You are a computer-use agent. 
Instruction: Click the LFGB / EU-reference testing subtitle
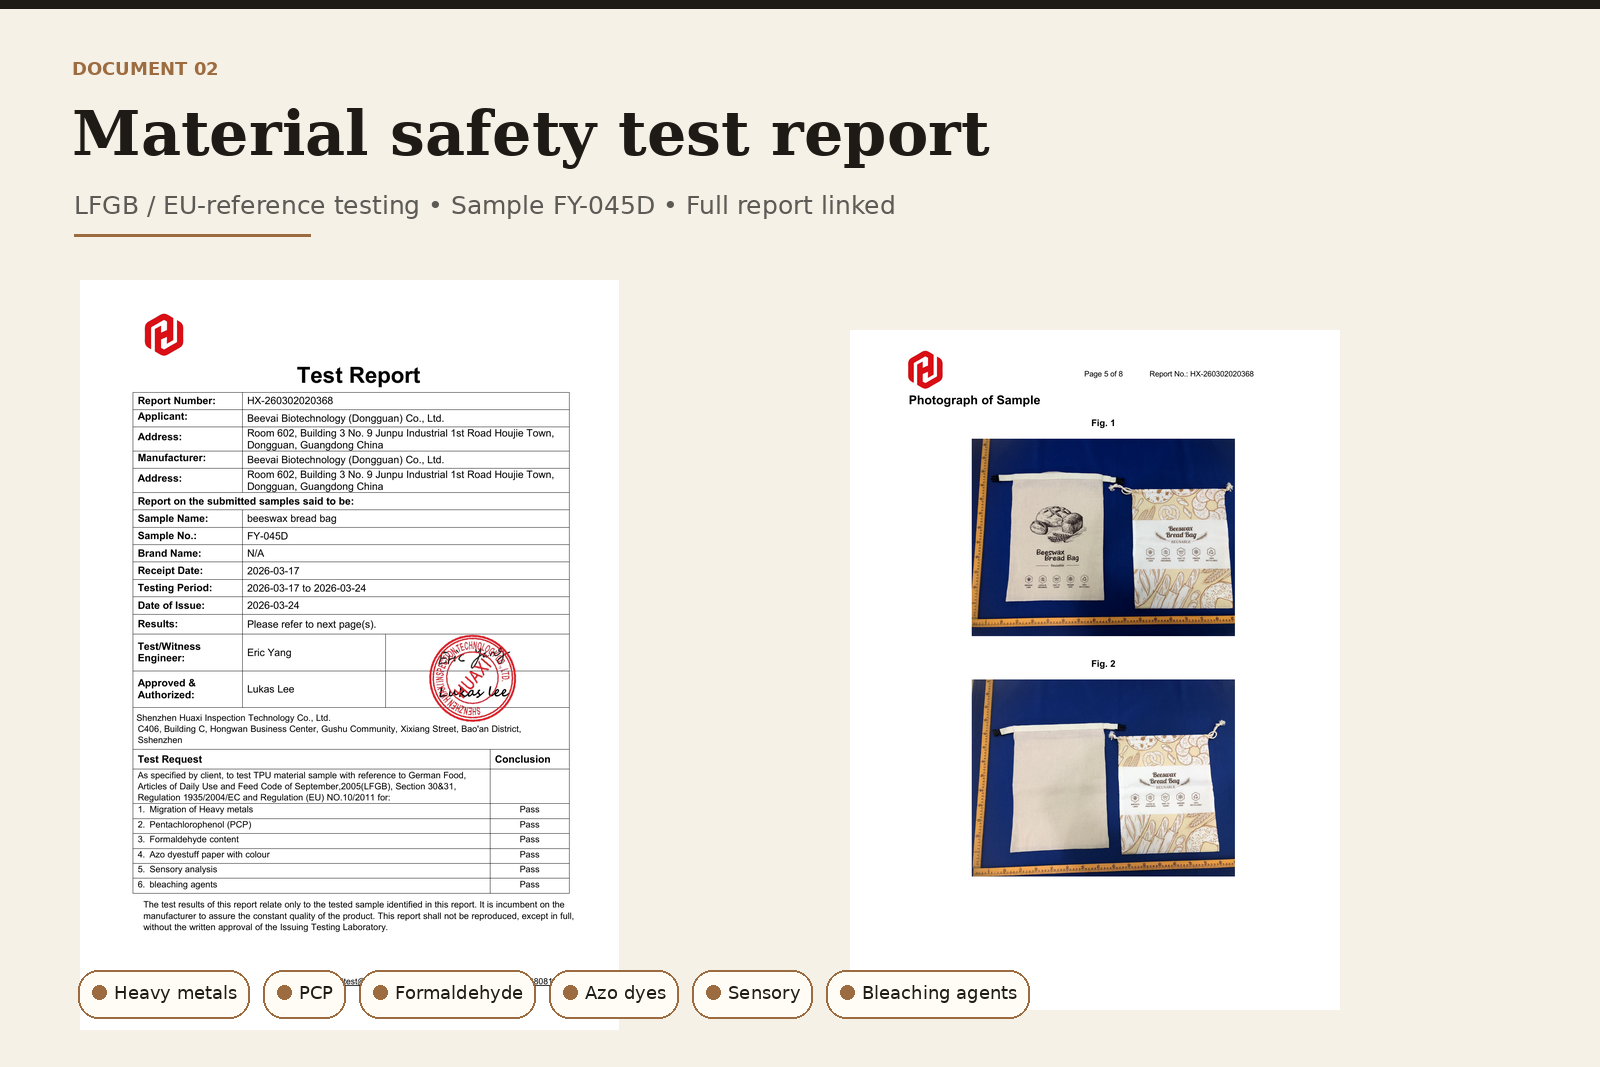(484, 206)
